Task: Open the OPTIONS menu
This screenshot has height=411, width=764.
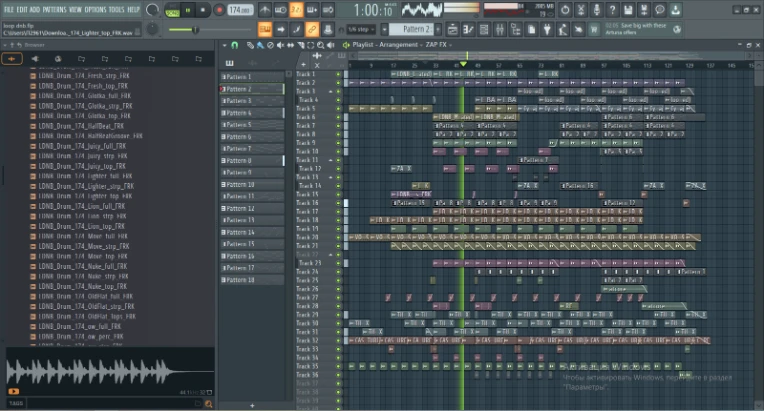Action: pos(95,9)
